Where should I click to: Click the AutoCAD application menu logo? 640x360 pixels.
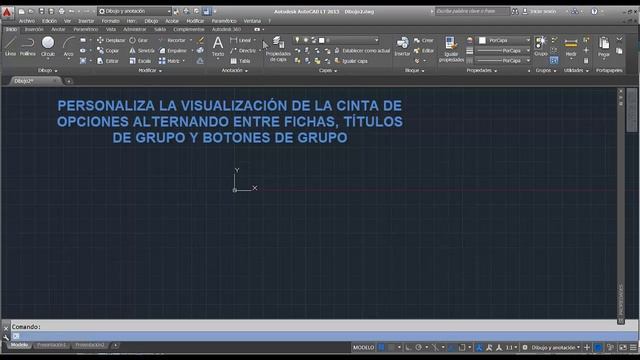[x=7, y=12]
